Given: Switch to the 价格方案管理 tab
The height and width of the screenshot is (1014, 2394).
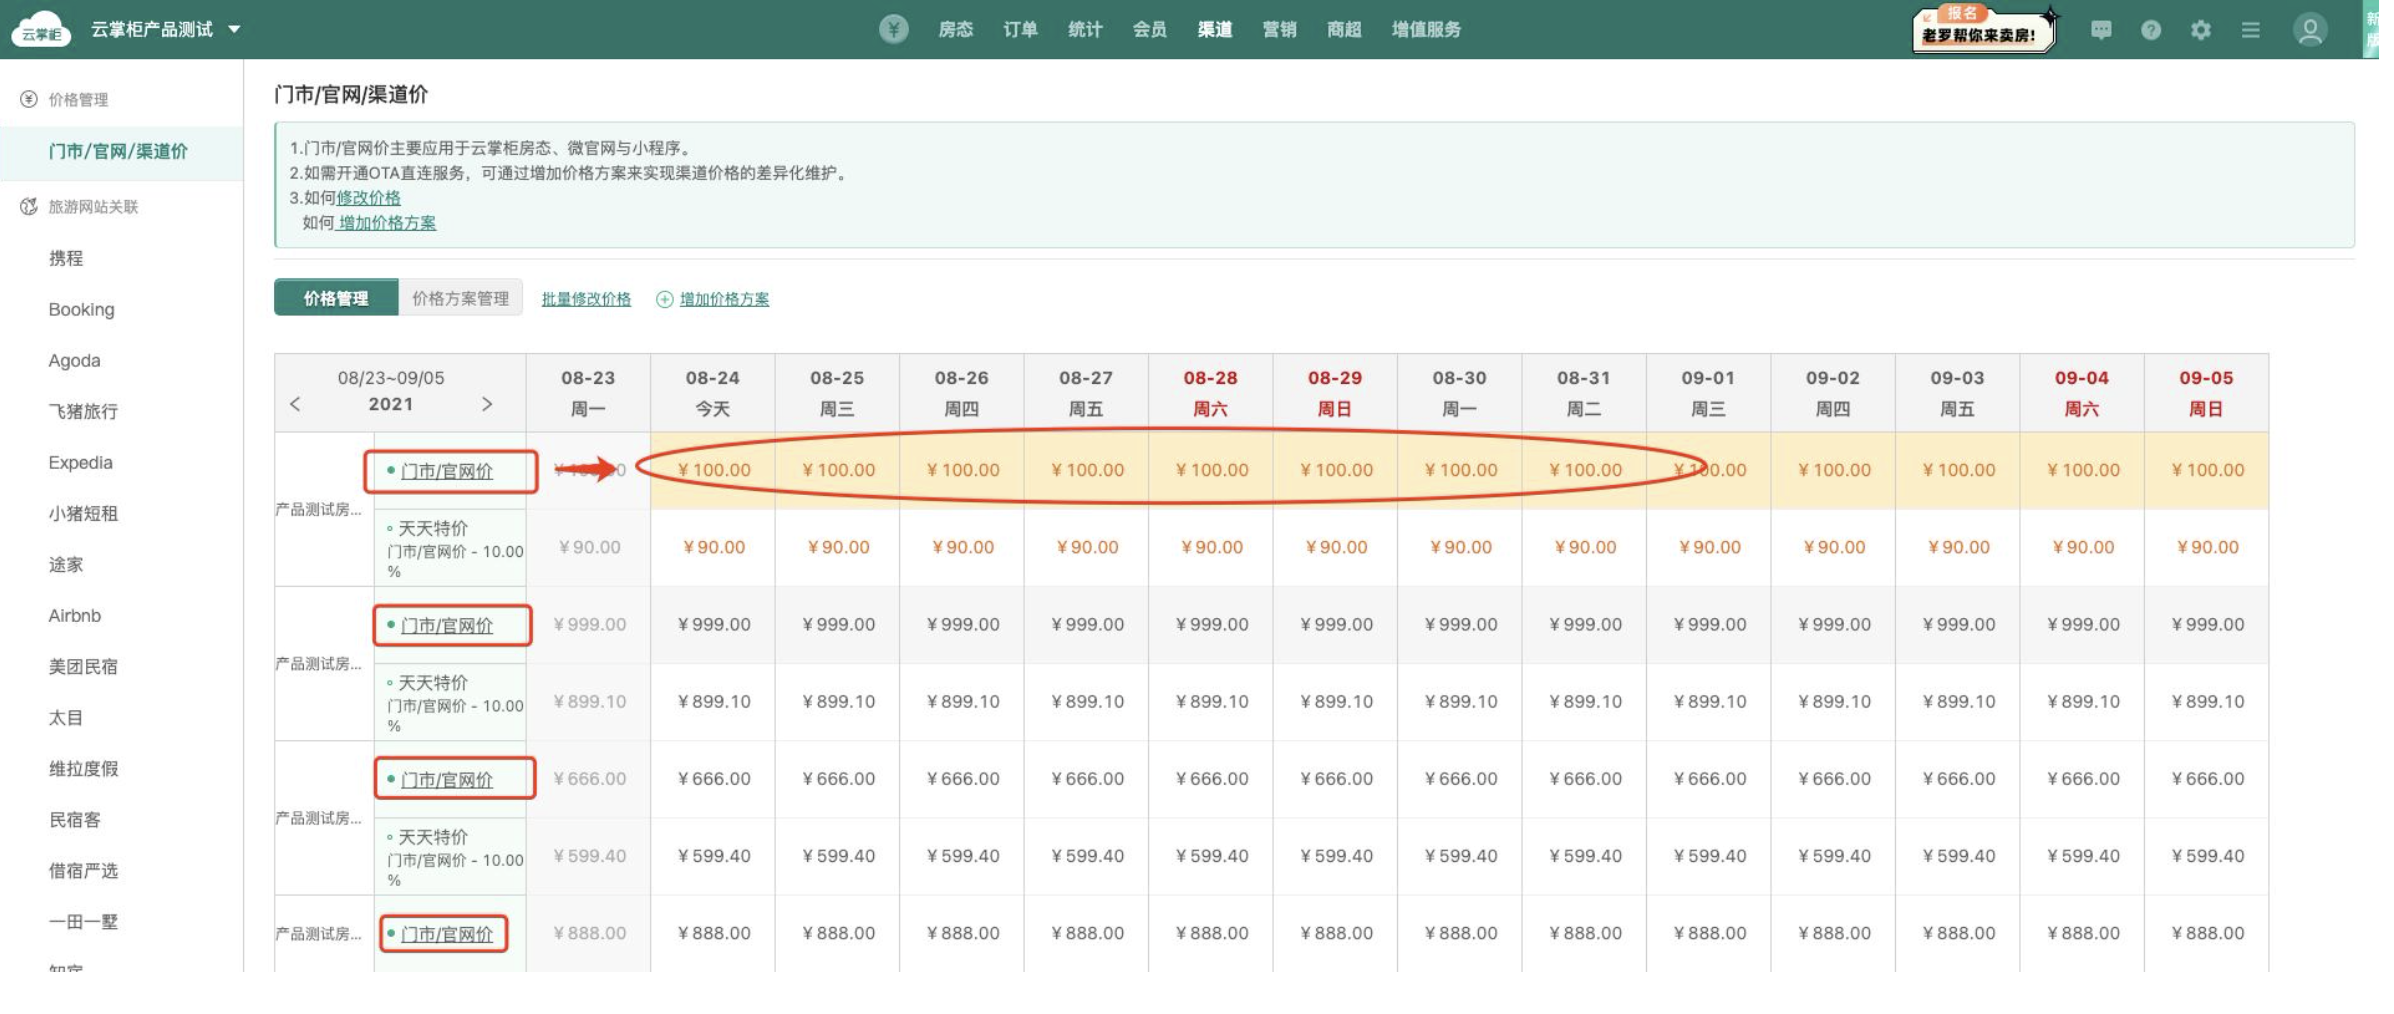Looking at the screenshot, I should [460, 298].
